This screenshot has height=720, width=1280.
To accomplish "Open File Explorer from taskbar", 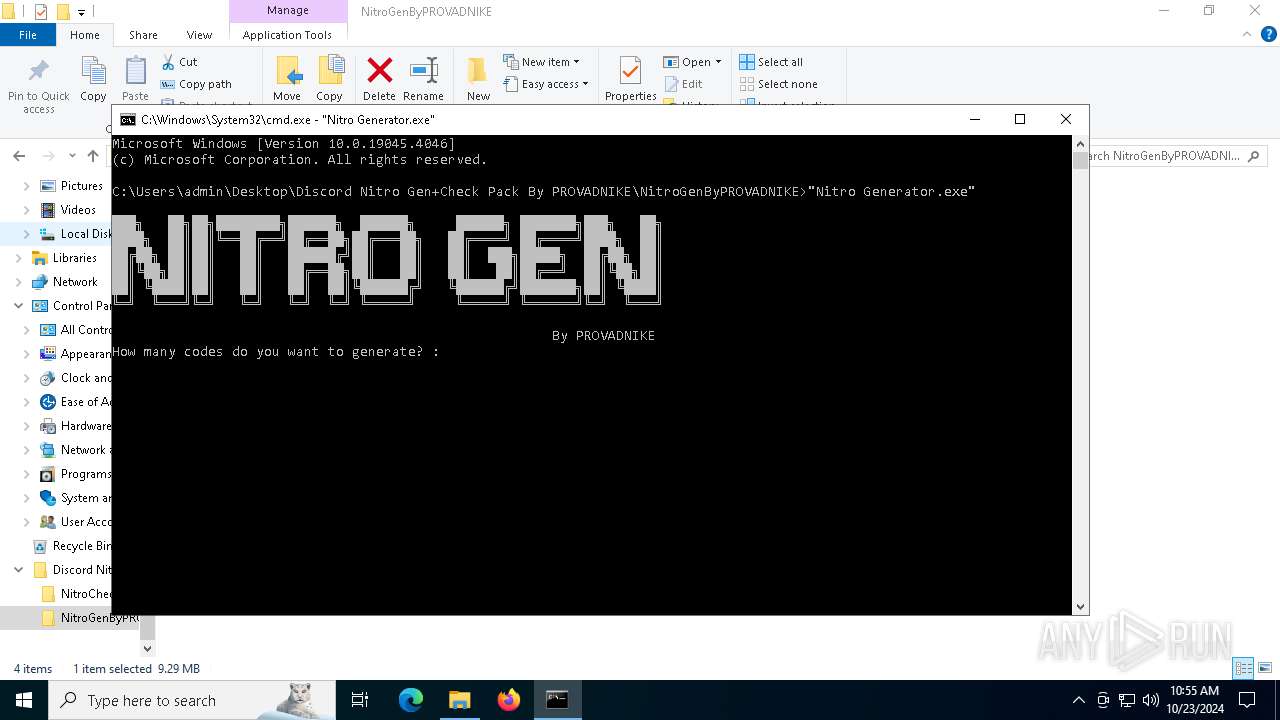I will pyautogui.click(x=460, y=700).
